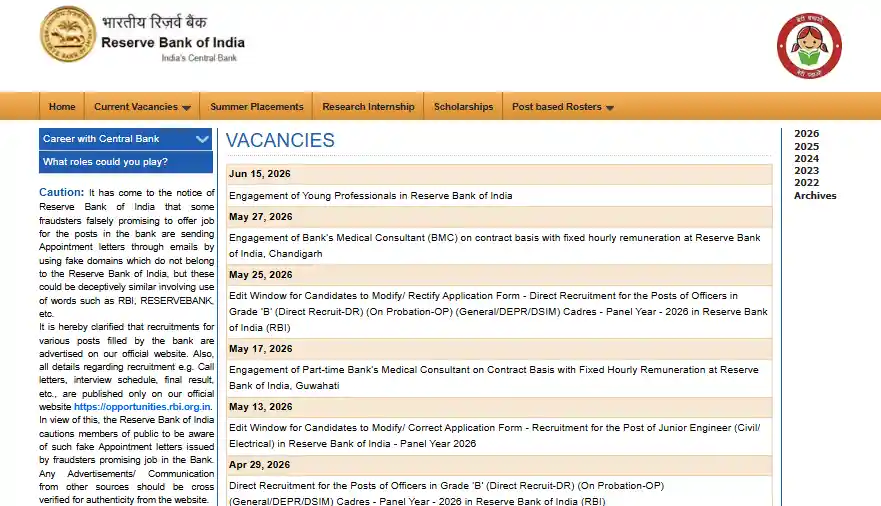
Task: Open Medical Consultant Chandigarh vacancy notice
Action: coord(494,245)
